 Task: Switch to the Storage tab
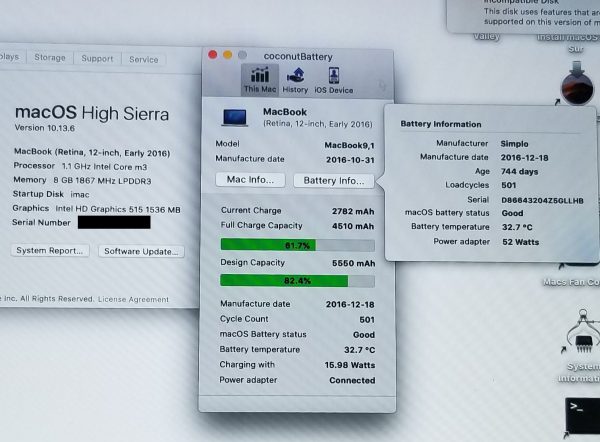[x=50, y=59]
